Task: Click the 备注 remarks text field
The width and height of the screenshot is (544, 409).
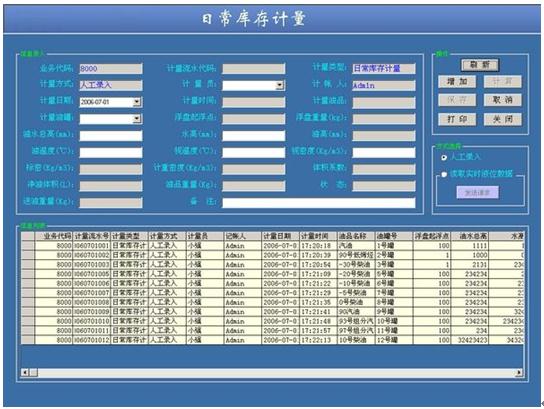Action: coord(319,203)
